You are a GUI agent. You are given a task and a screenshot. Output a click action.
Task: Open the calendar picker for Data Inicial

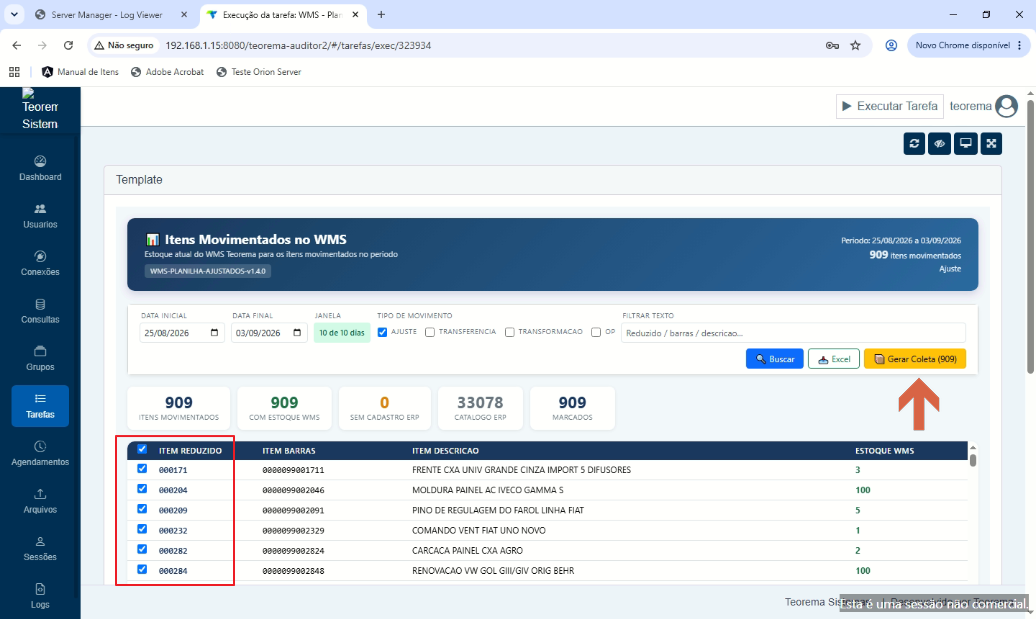(x=214, y=333)
